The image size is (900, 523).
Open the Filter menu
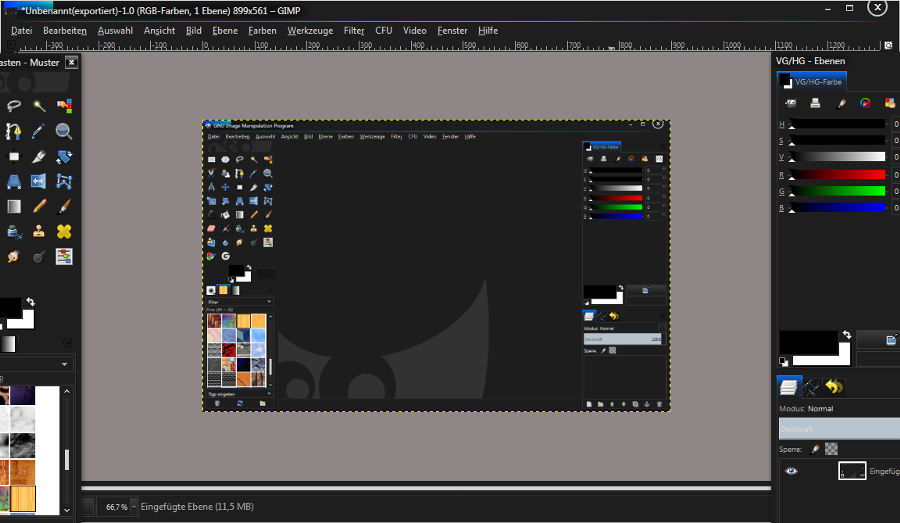pyautogui.click(x=354, y=31)
